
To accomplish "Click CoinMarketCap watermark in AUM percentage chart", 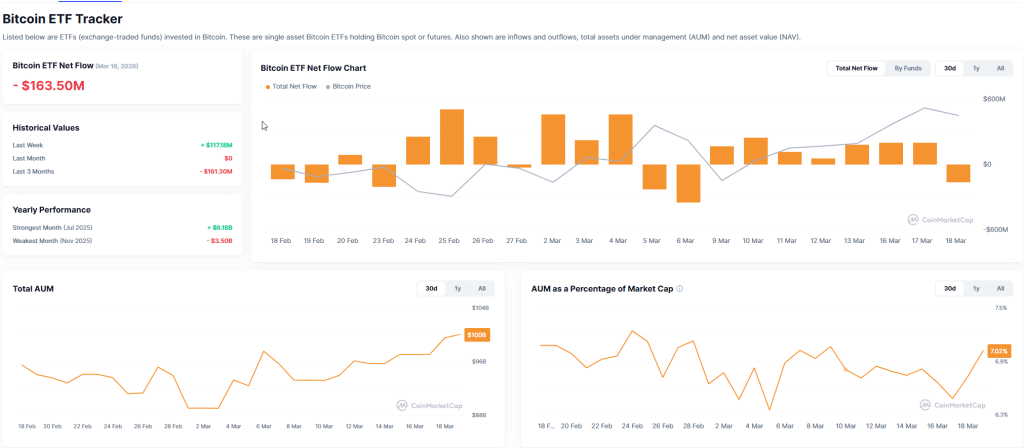I will pyautogui.click(x=941, y=405).
